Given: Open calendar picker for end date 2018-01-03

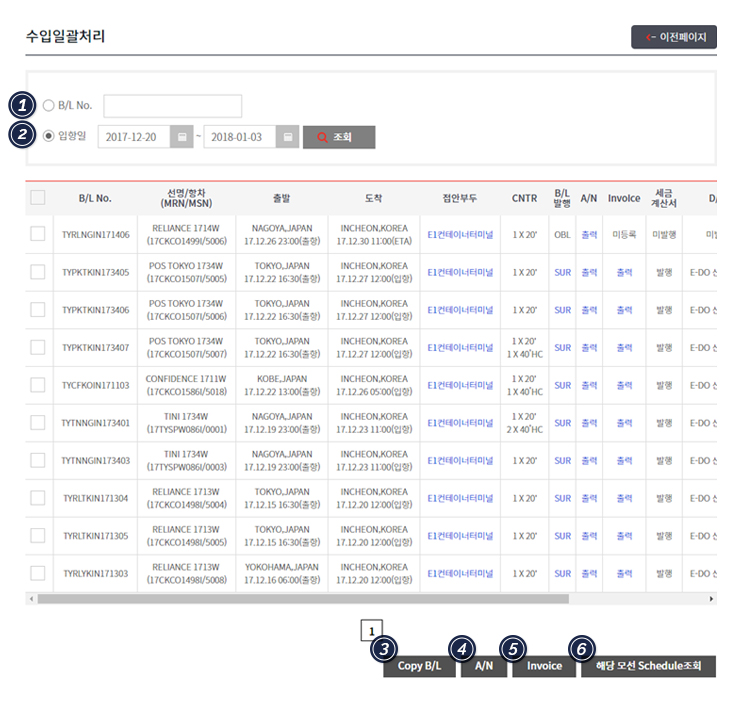Looking at the screenshot, I should click(x=287, y=137).
